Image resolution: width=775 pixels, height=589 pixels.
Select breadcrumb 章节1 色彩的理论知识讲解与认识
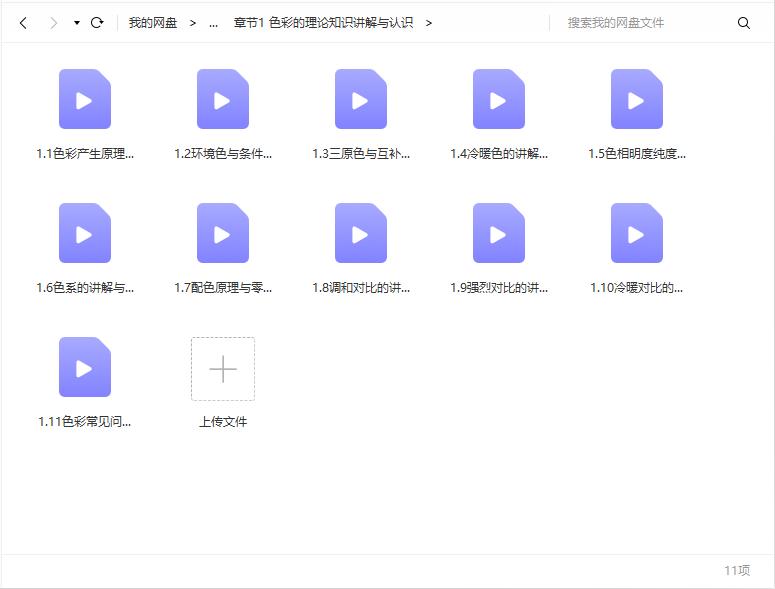click(x=323, y=23)
